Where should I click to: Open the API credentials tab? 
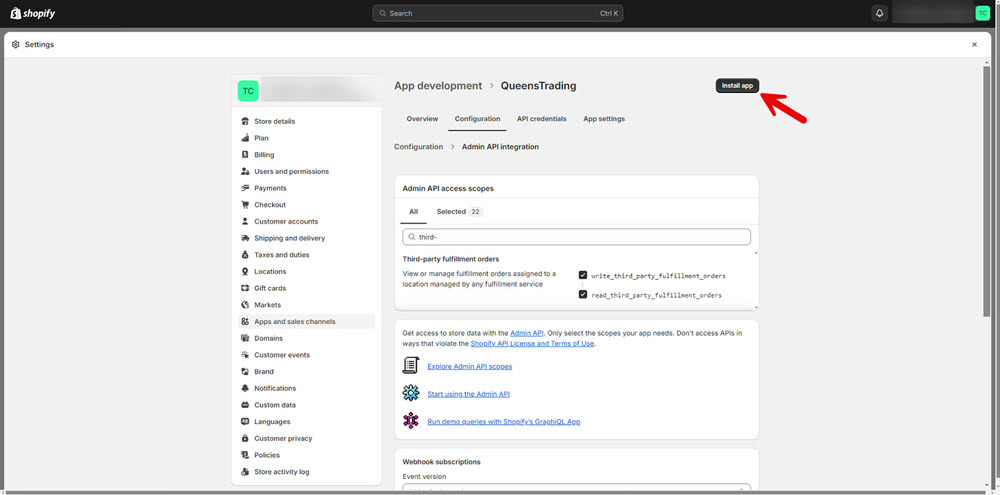[541, 119]
